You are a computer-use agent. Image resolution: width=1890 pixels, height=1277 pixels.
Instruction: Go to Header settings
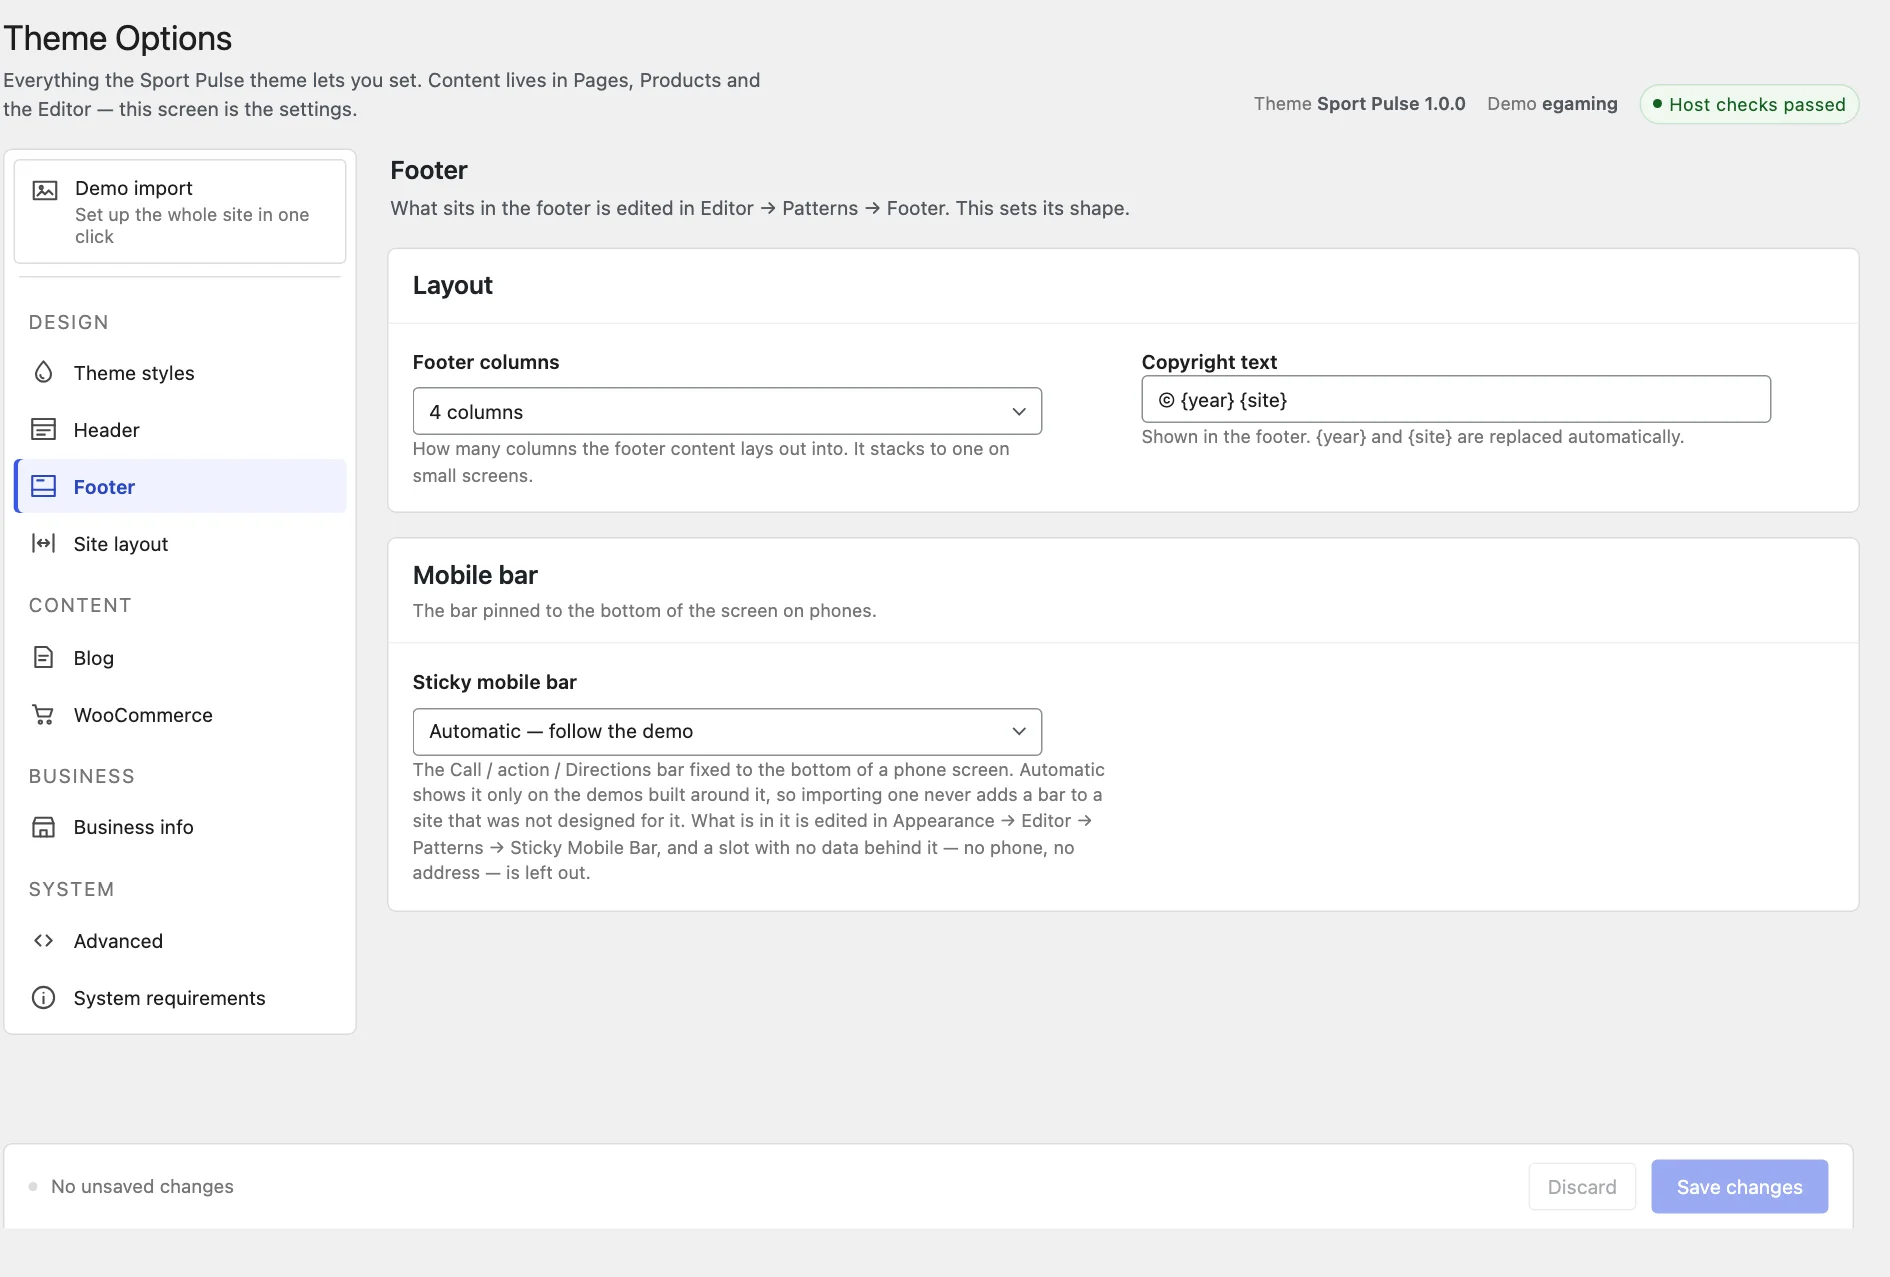[180, 429]
